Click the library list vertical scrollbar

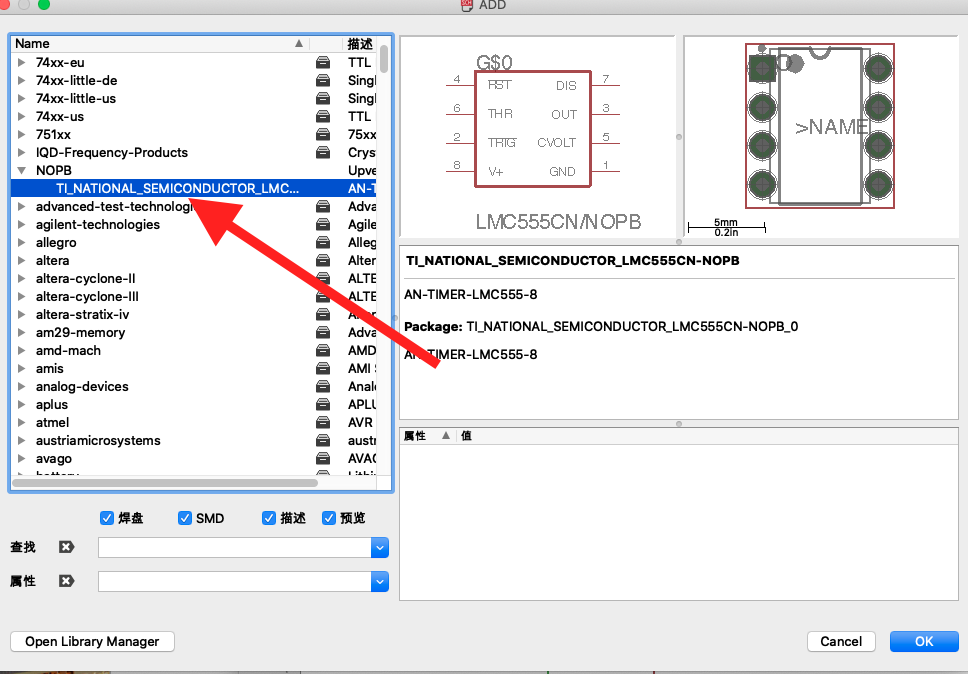pyautogui.click(x=384, y=59)
